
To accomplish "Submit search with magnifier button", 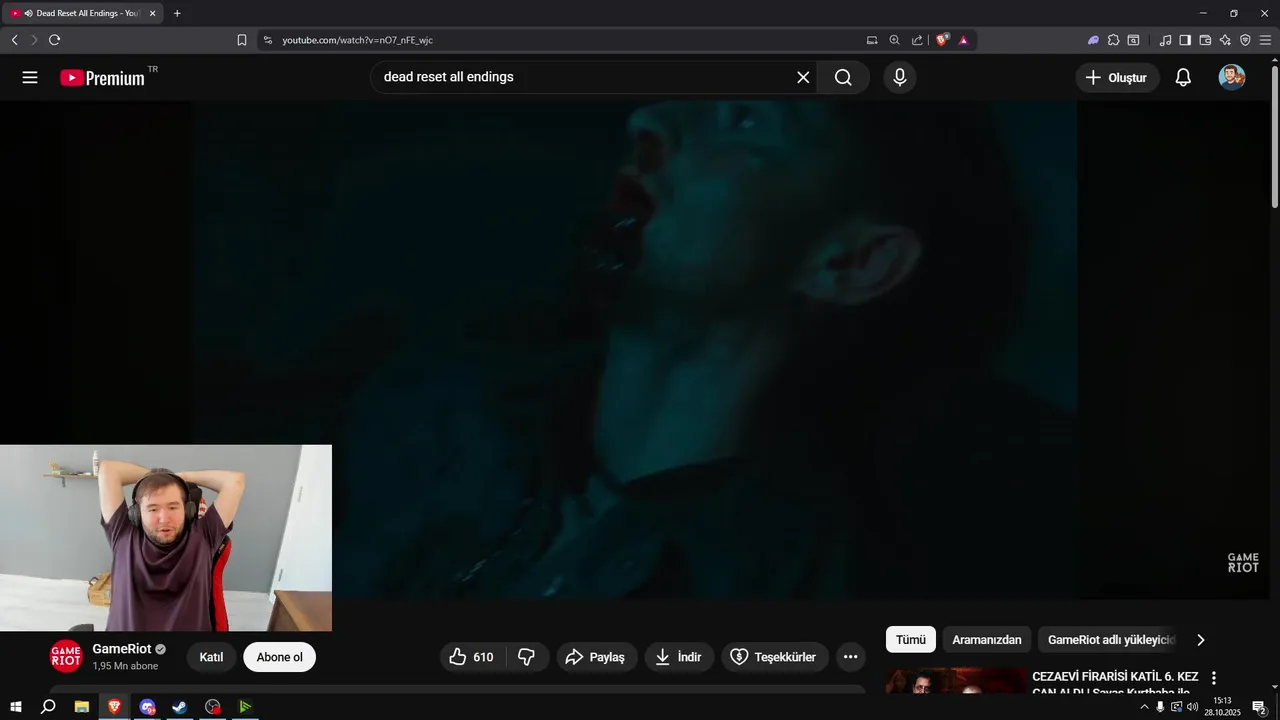I will 843,77.
